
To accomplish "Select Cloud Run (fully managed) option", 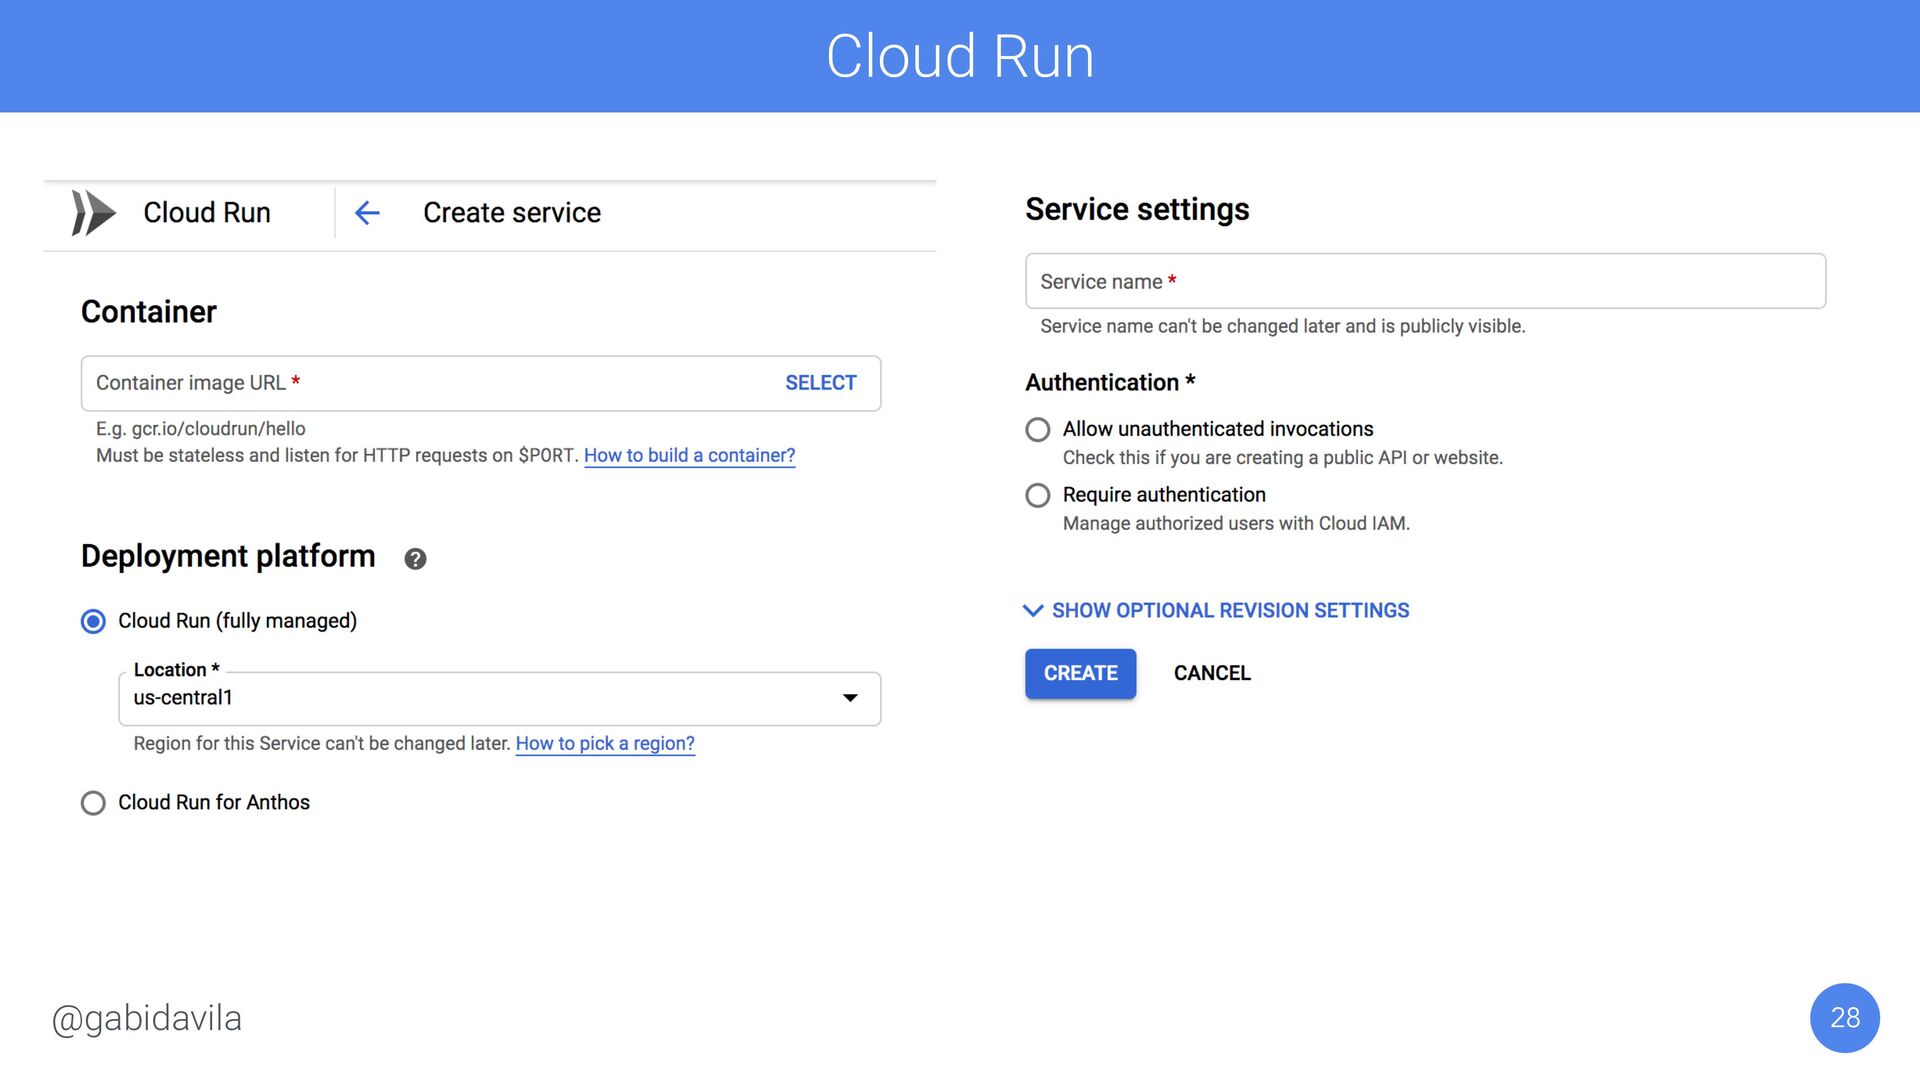I will point(93,621).
